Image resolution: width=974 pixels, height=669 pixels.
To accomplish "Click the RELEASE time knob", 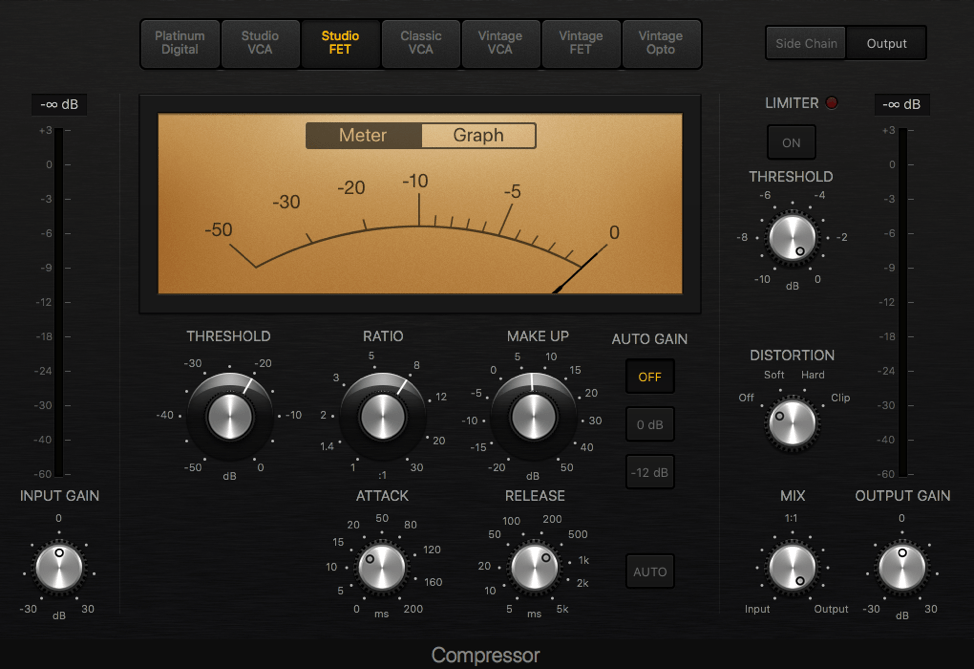I will tap(534, 567).
